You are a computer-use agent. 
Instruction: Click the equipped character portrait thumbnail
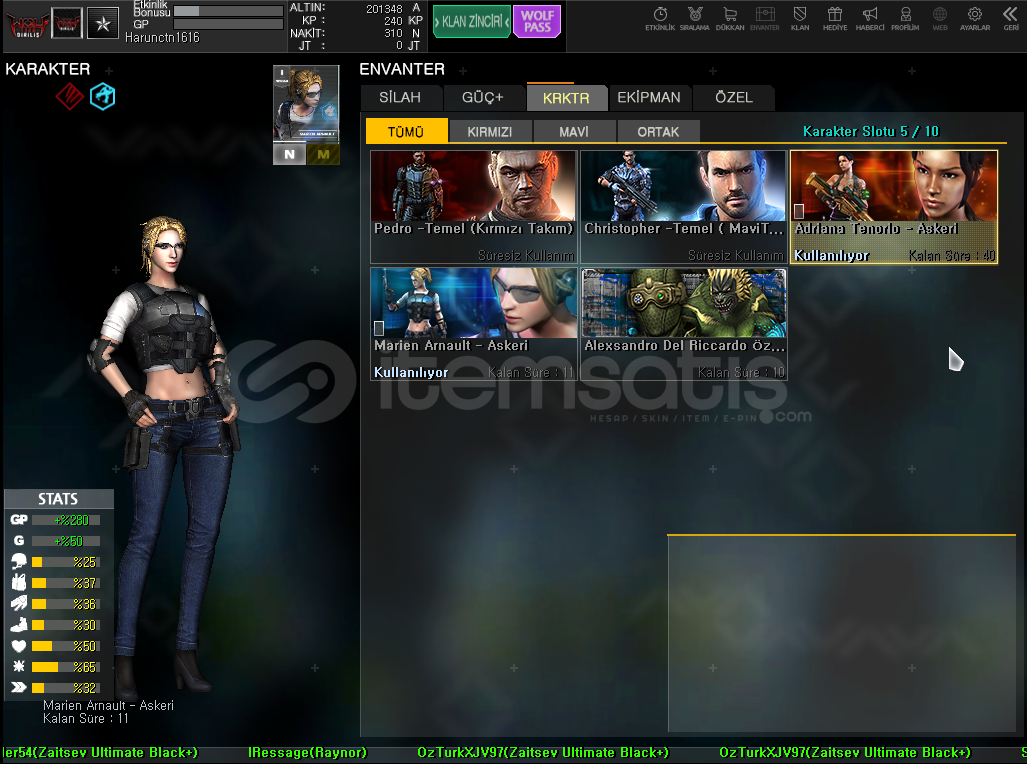[306, 103]
